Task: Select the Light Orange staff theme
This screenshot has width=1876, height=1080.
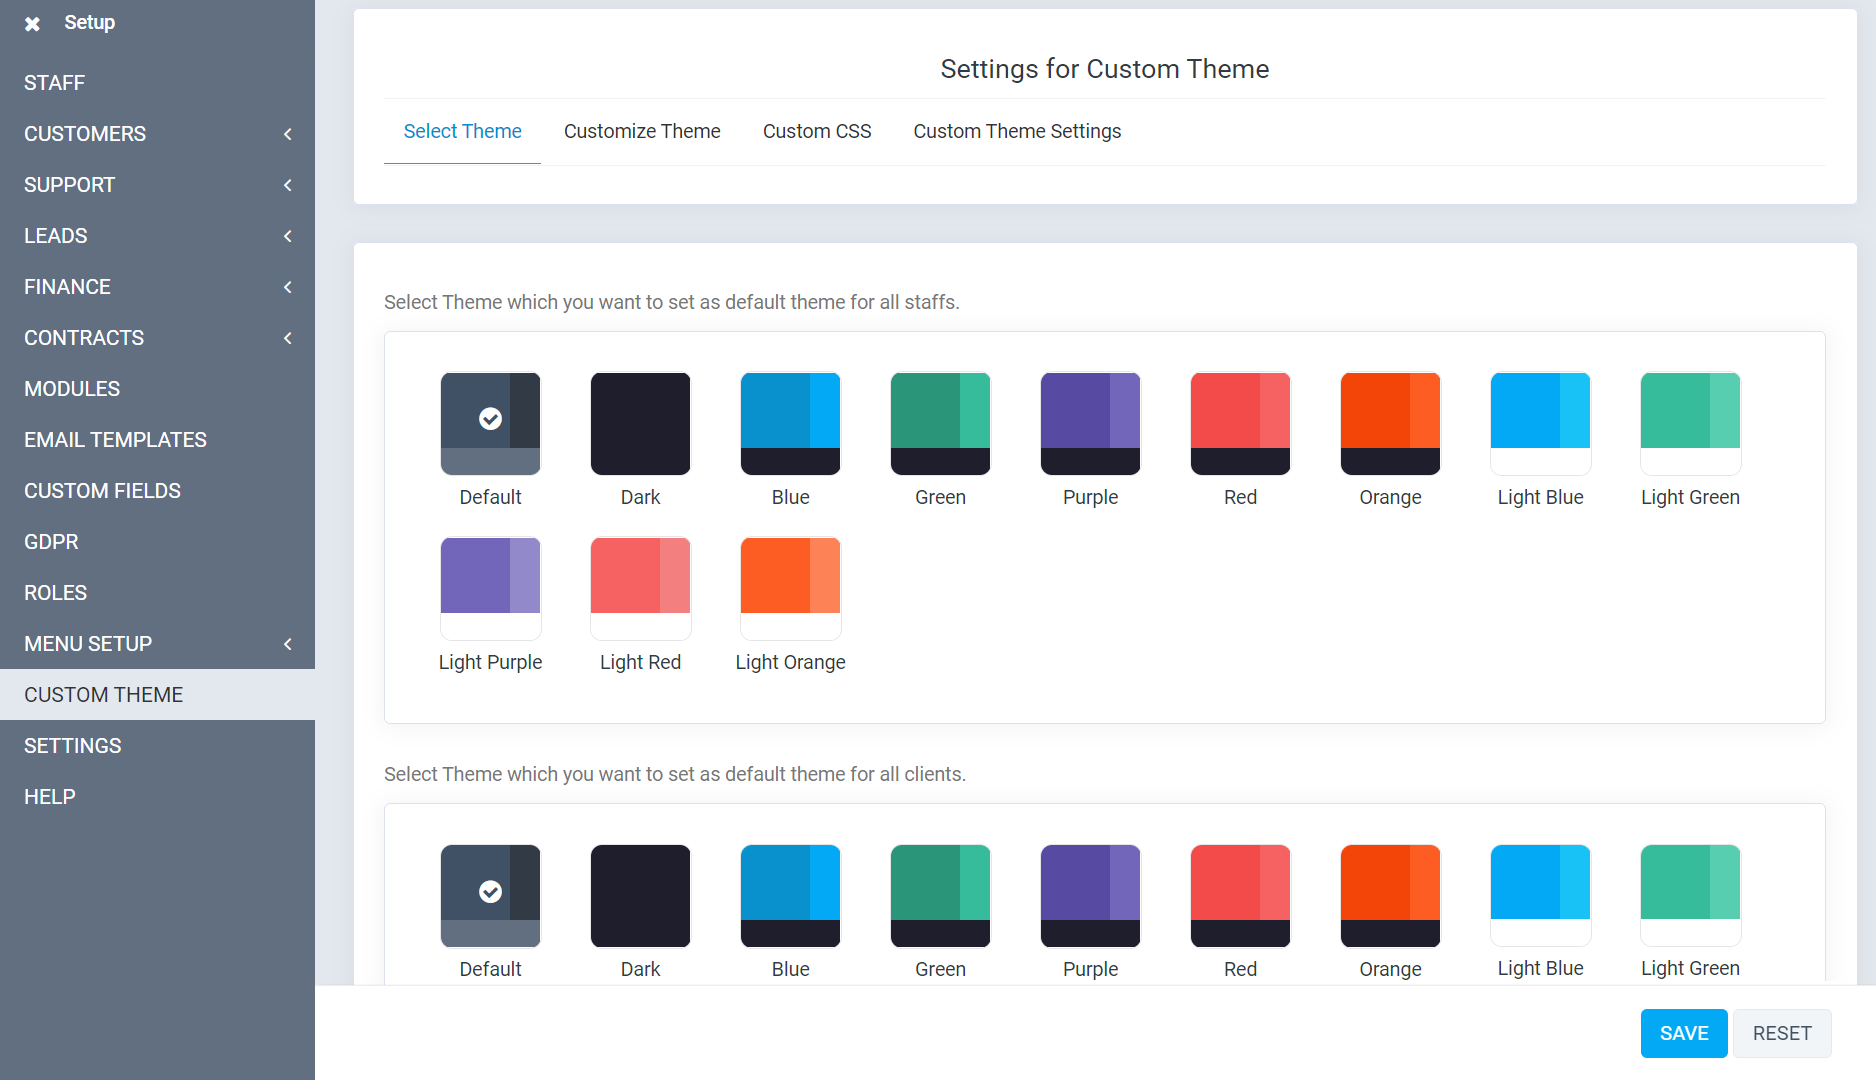Action: (790, 588)
